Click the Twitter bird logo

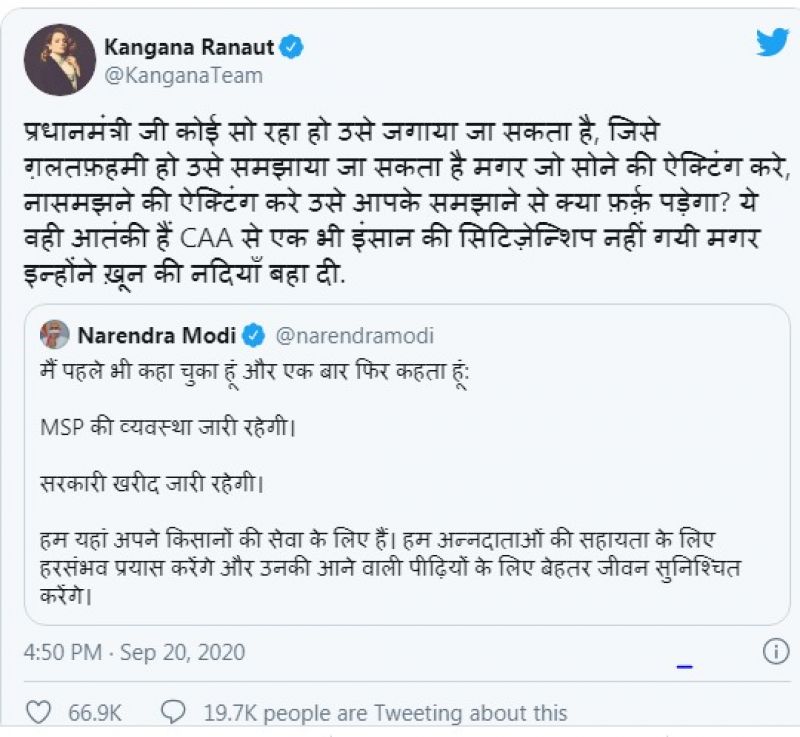point(771,42)
